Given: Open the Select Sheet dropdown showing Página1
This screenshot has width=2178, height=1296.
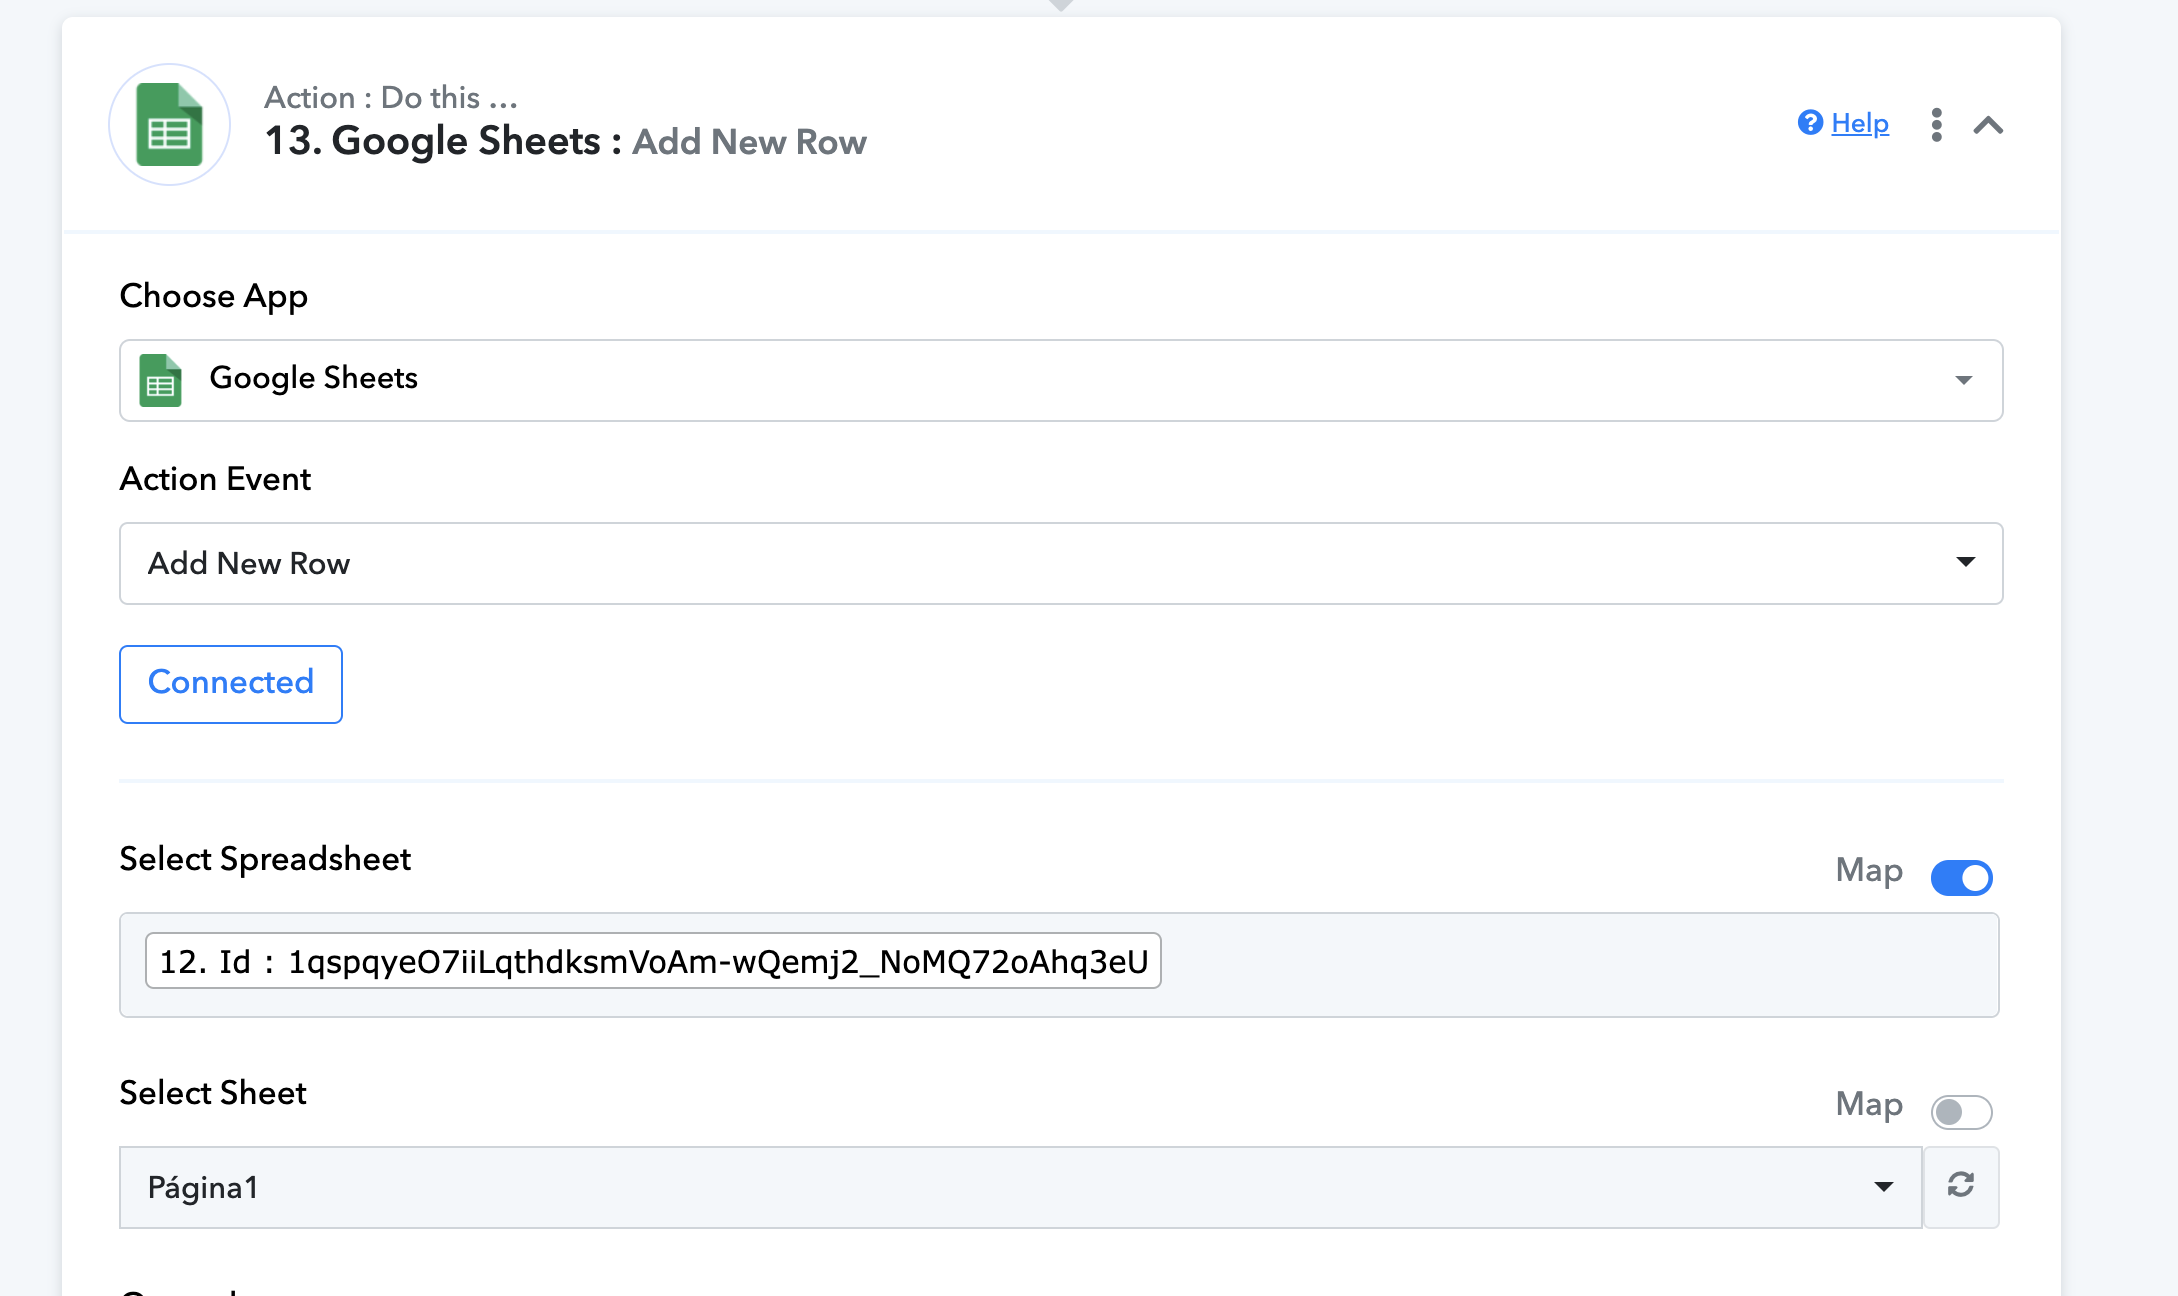Looking at the screenshot, I should click(x=1021, y=1187).
